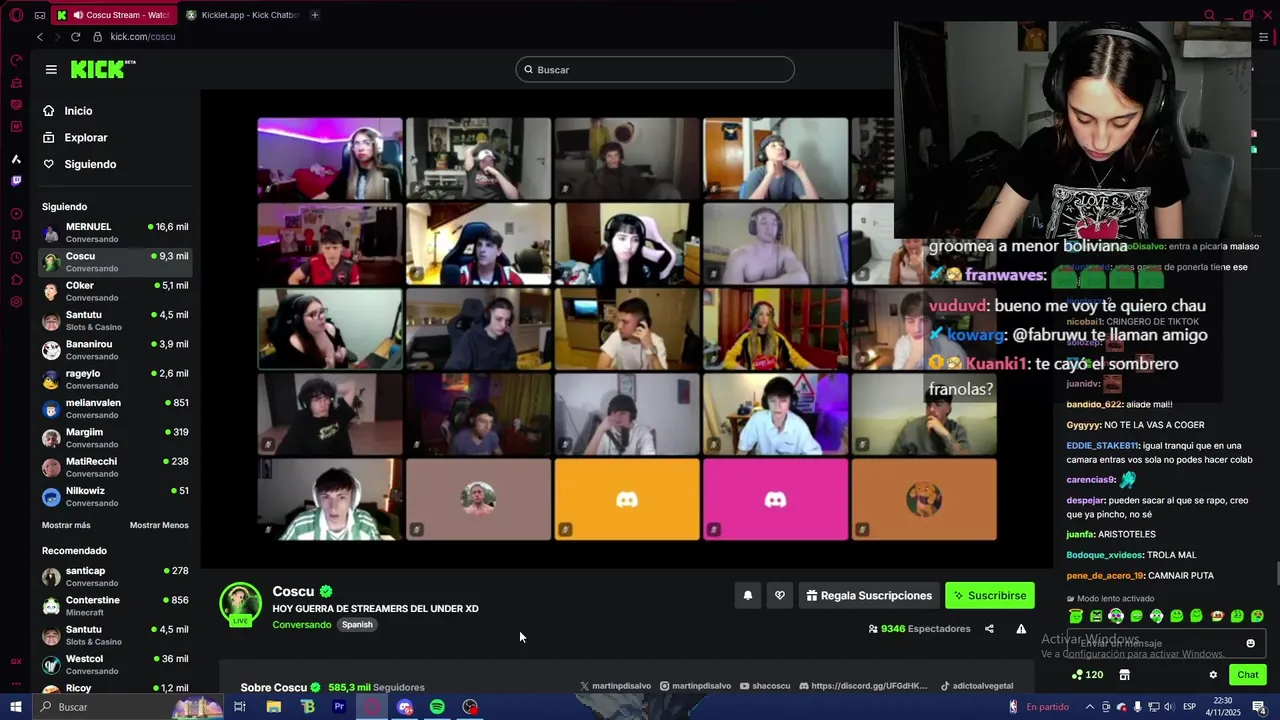The height and width of the screenshot is (720, 1280).
Task: Expand list with Mostrar más
Action: click(x=66, y=525)
